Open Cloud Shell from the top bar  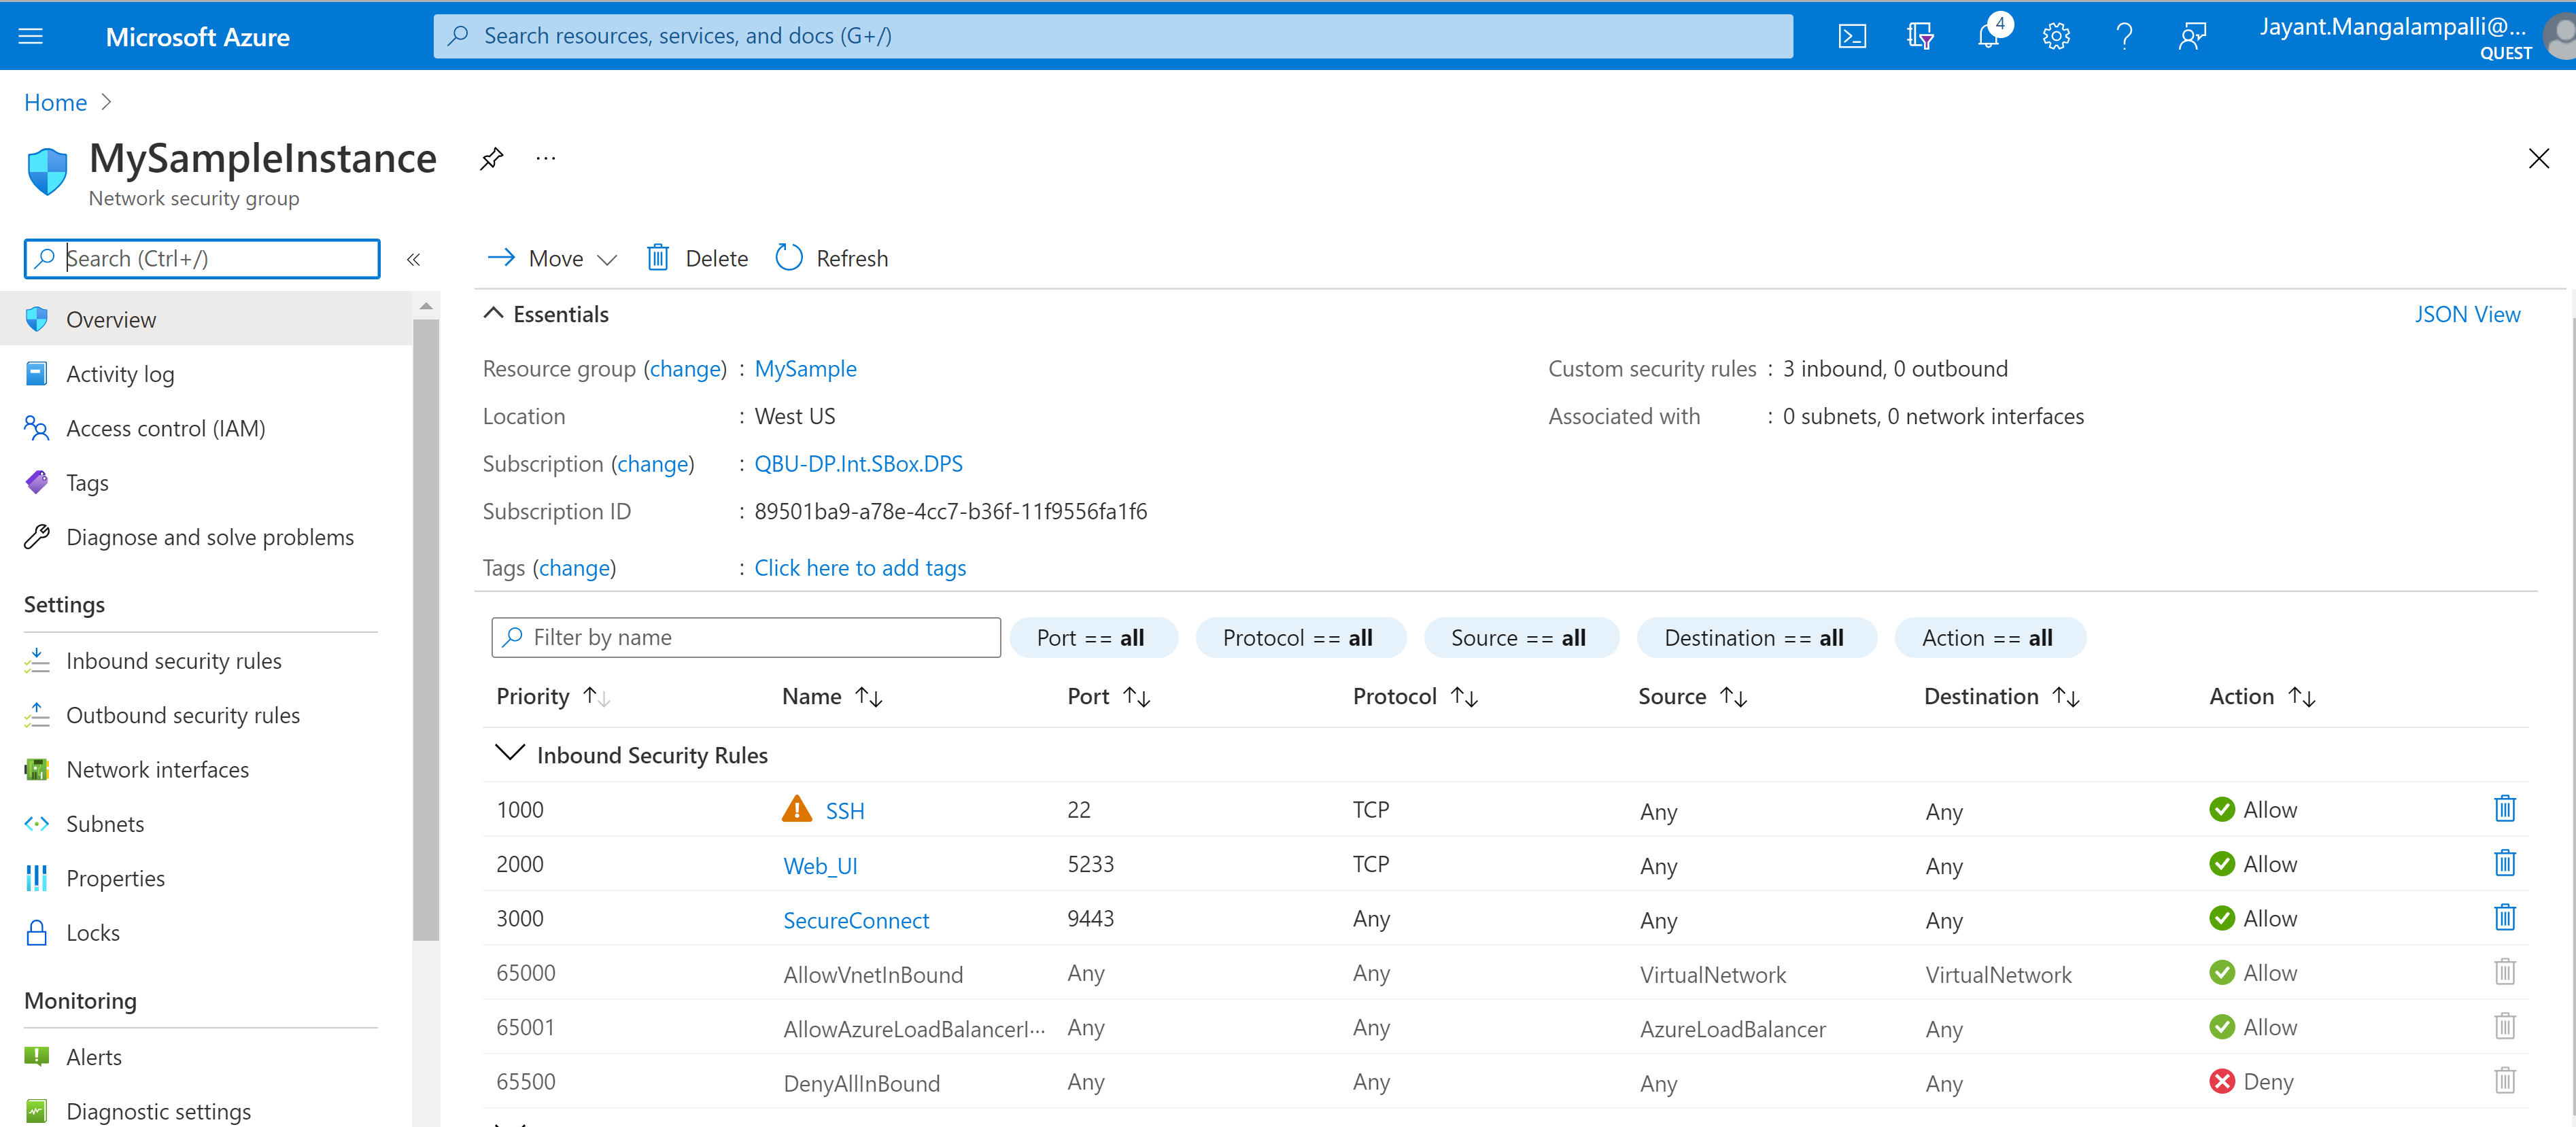pos(1851,37)
